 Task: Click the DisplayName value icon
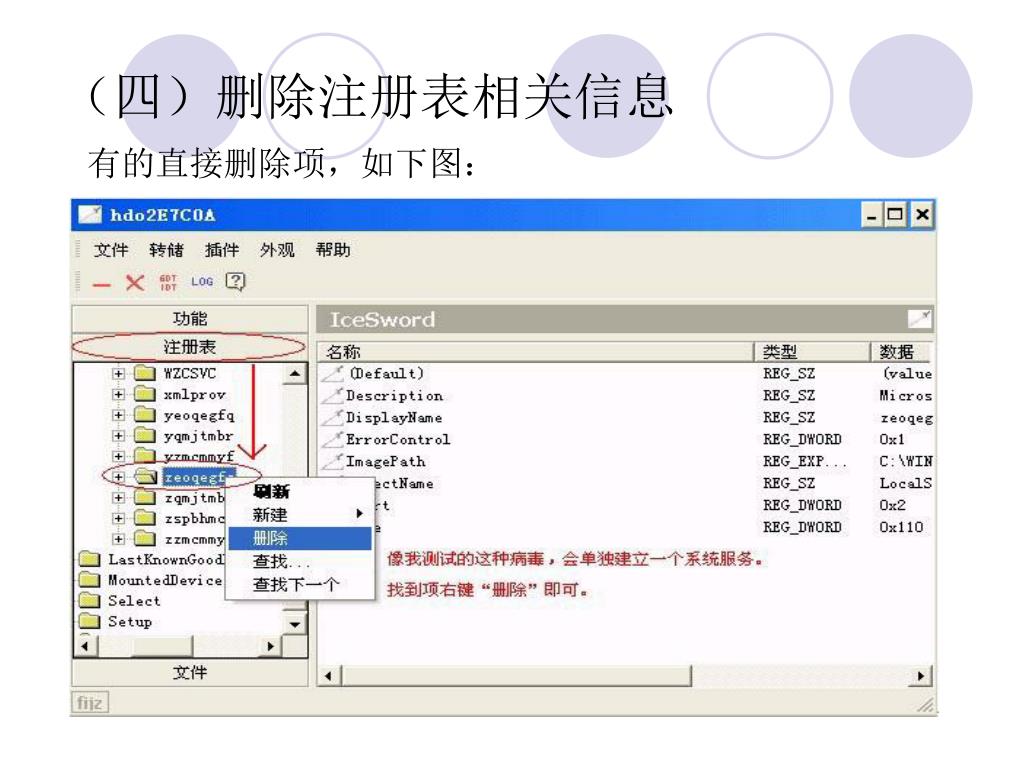(x=333, y=417)
